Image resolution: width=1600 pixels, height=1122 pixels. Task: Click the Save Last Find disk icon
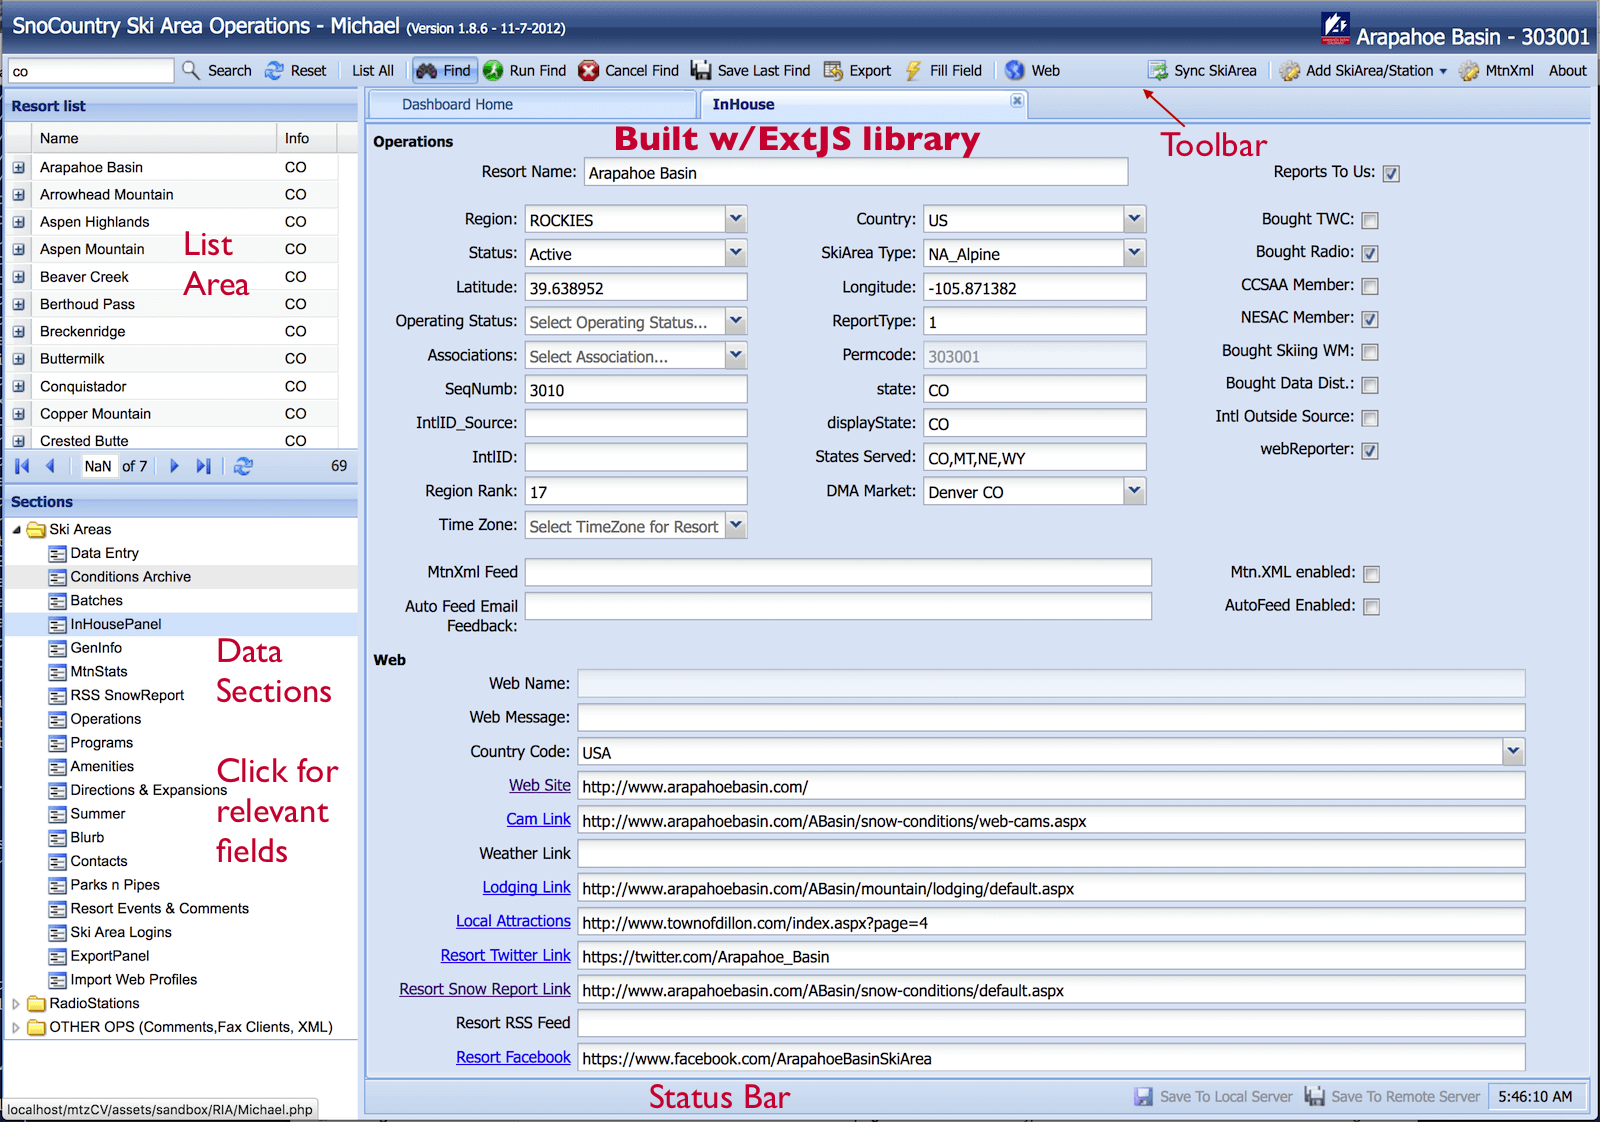point(701,70)
